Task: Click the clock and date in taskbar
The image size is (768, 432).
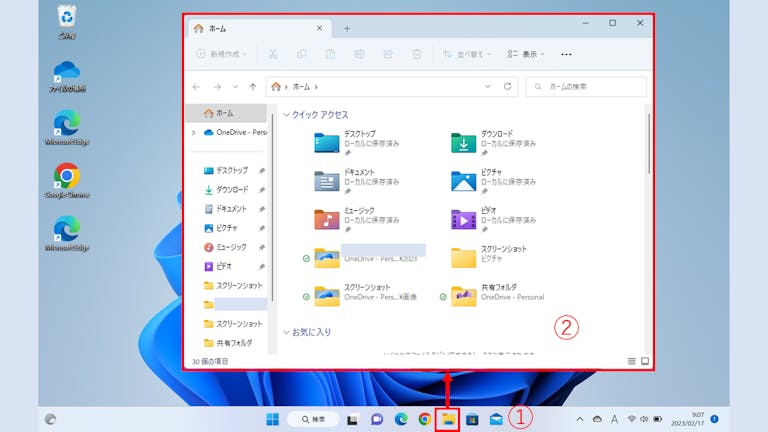Action: 688,419
